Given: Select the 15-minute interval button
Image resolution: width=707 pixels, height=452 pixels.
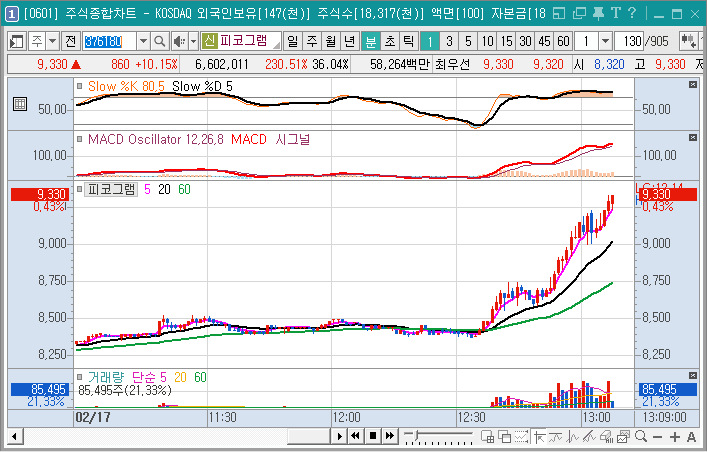Looking at the screenshot, I should coord(506,42).
